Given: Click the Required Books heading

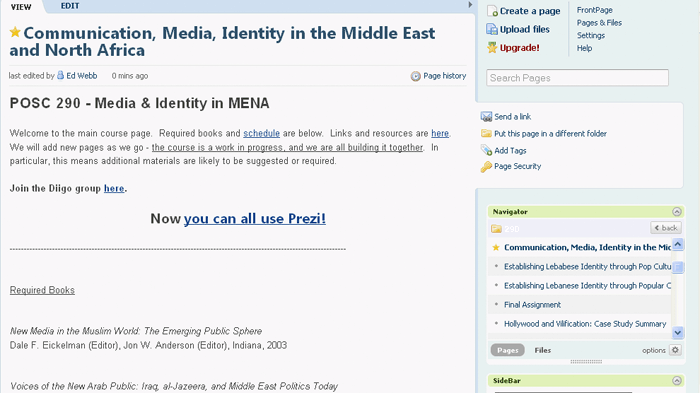Looking at the screenshot, I should (x=42, y=290).
